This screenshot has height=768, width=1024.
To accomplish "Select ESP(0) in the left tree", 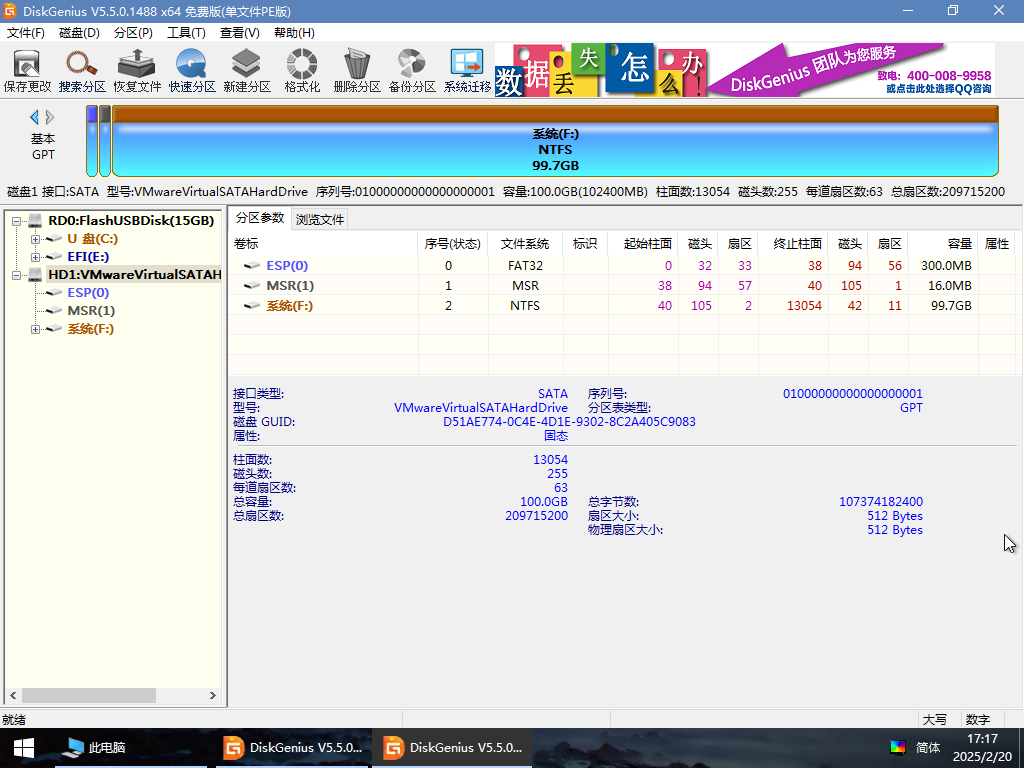I will [x=88, y=293].
